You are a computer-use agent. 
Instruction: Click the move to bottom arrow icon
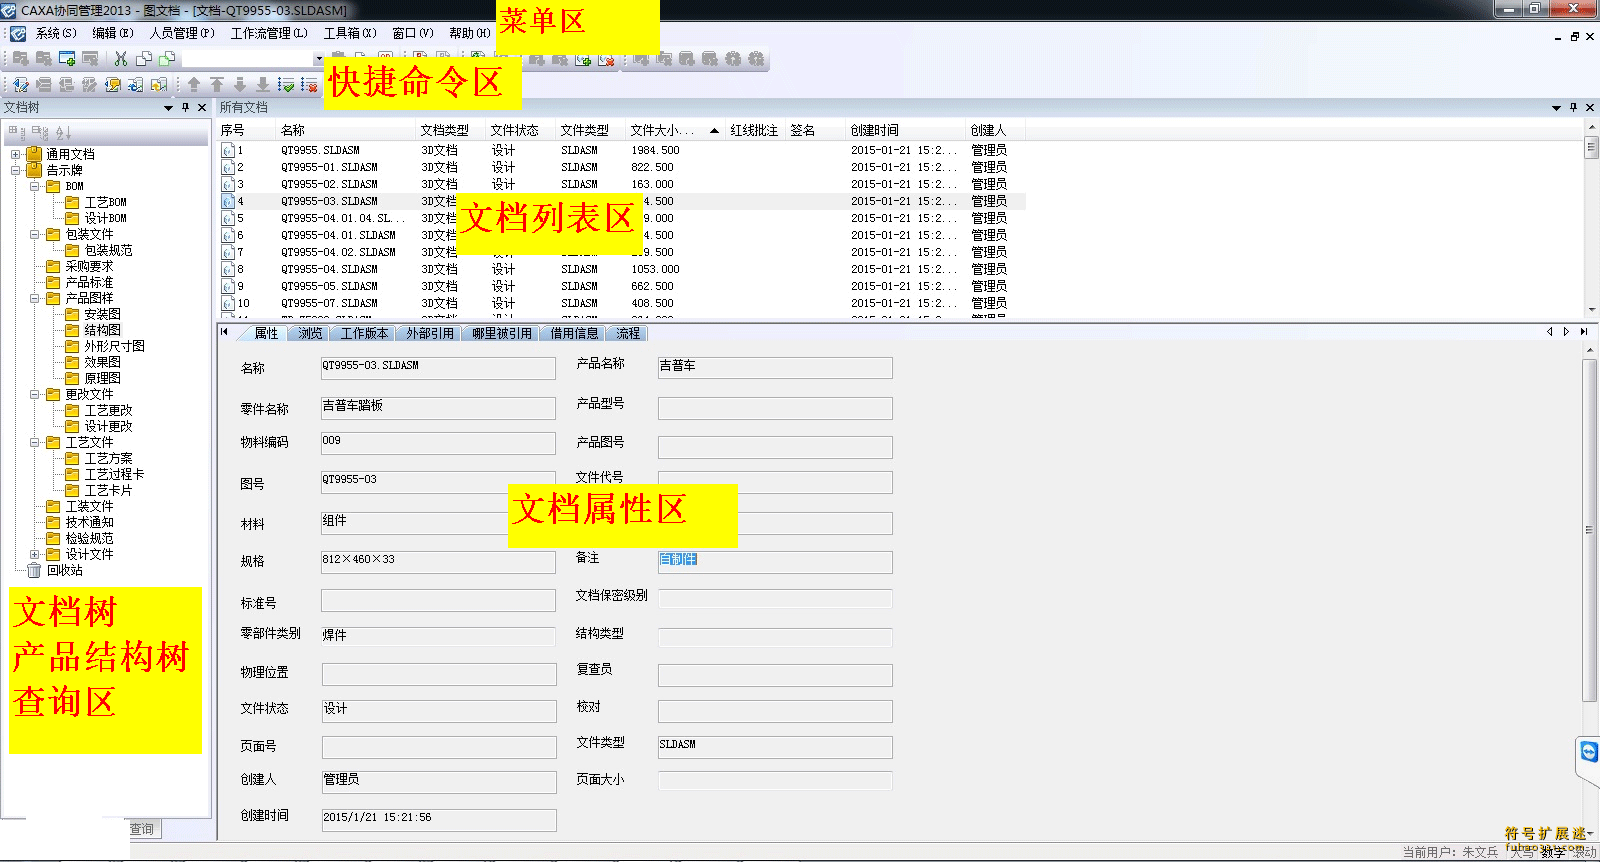[263, 85]
